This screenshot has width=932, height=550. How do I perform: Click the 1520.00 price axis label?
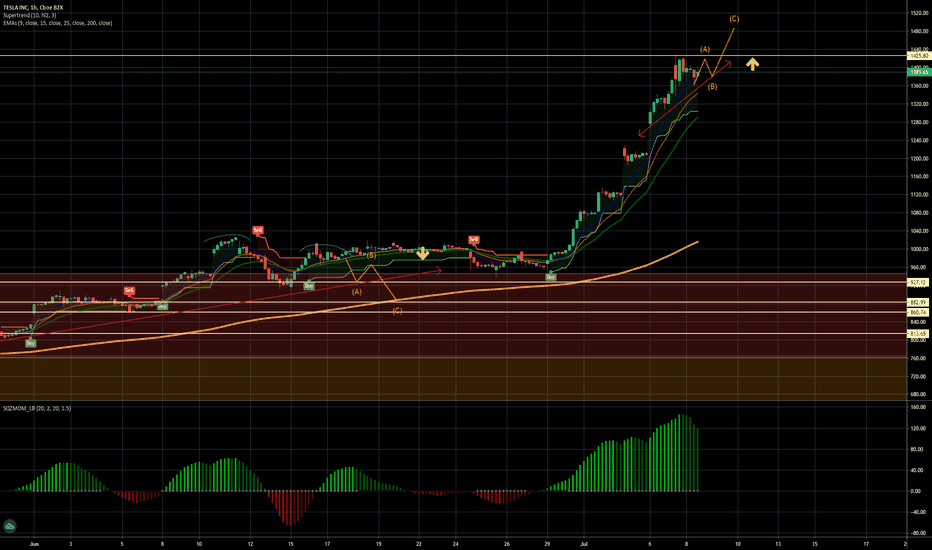919,13
